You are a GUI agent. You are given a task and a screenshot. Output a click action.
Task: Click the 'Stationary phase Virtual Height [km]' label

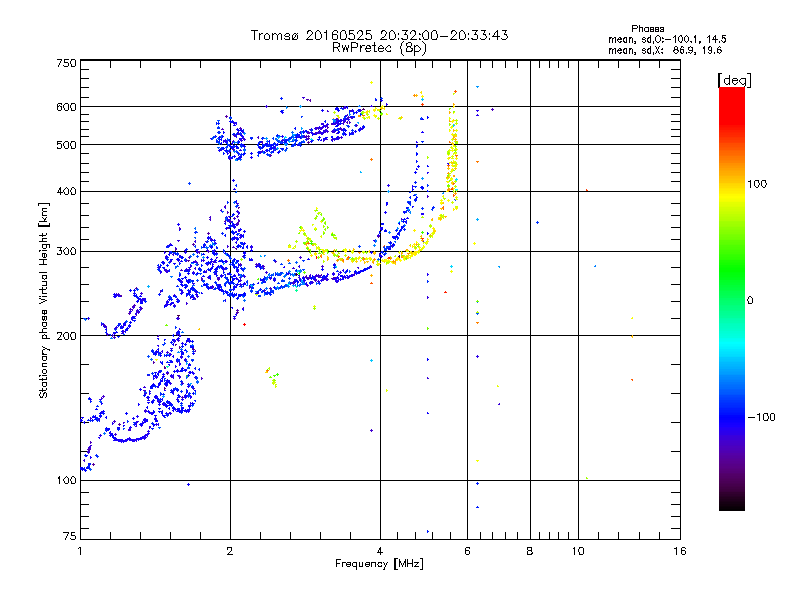click(x=44, y=301)
